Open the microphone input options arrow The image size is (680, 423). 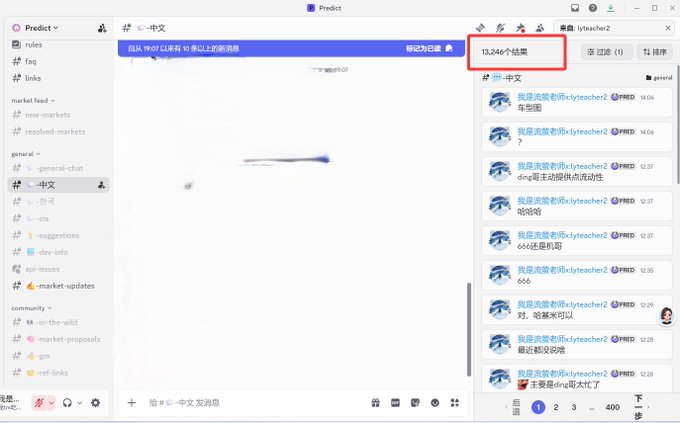coord(51,403)
